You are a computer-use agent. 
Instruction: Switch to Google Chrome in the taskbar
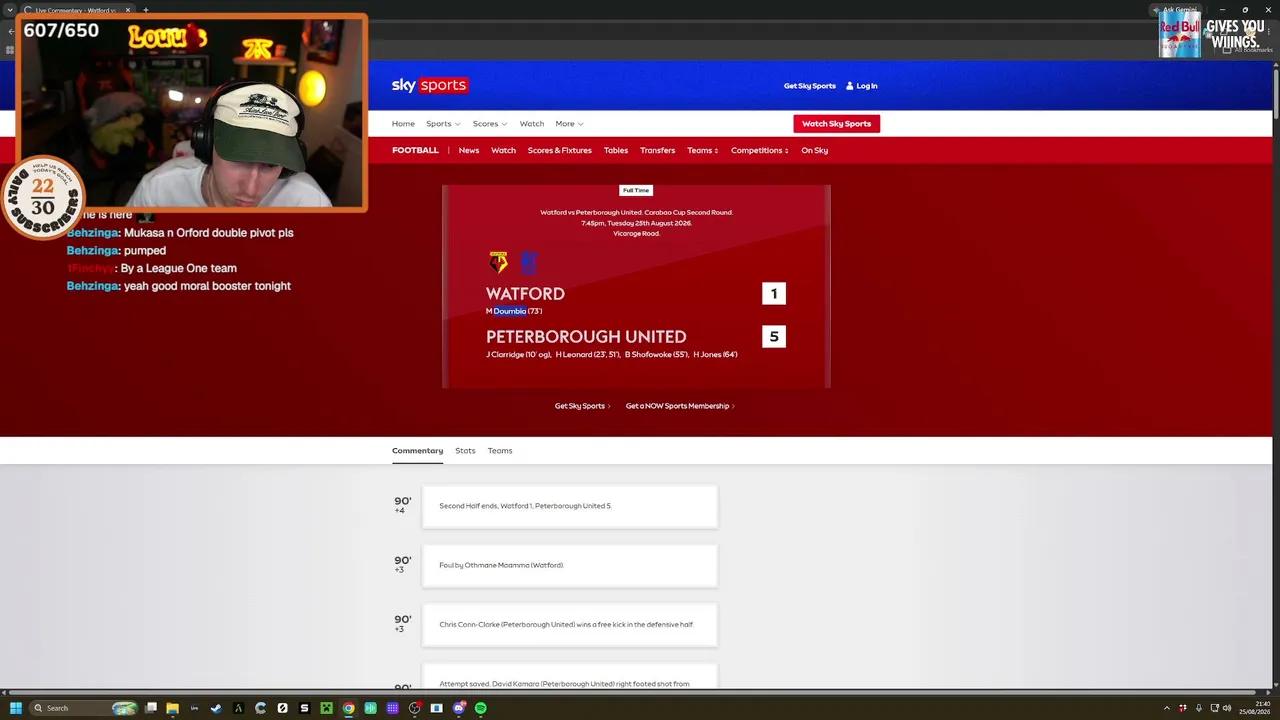[x=348, y=708]
